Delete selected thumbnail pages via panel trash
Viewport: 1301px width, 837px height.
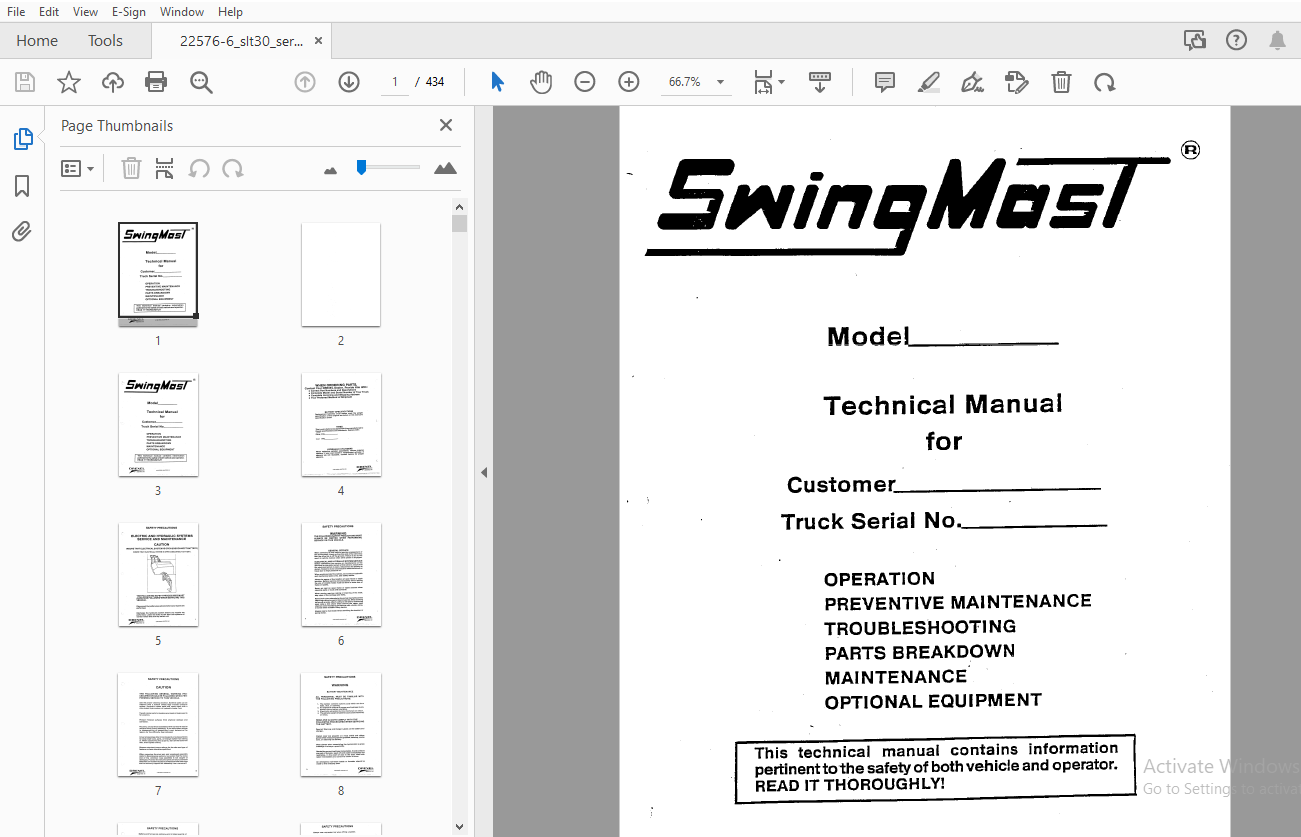[131, 168]
